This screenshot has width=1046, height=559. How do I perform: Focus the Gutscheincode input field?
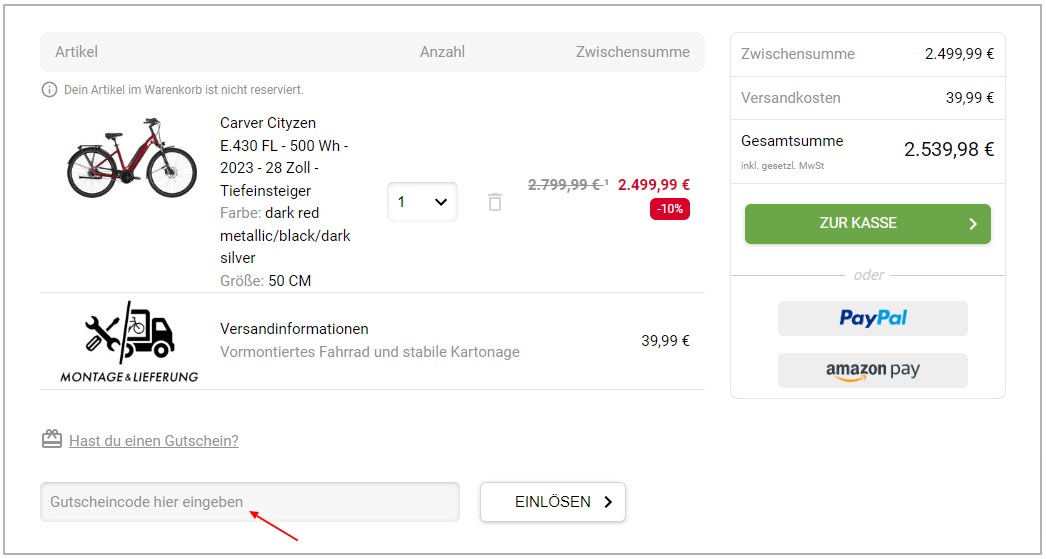click(x=249, y=502)
